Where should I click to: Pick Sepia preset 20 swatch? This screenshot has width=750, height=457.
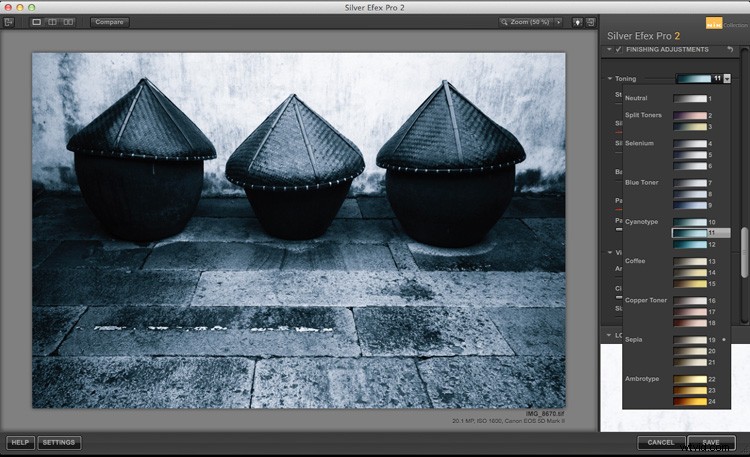[690, 351]
